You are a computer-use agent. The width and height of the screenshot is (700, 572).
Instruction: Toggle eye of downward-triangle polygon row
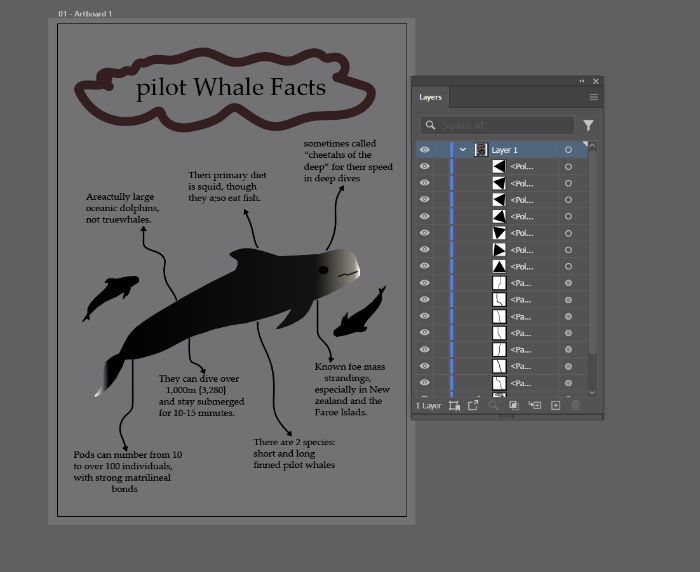click(x=425, y=233)
